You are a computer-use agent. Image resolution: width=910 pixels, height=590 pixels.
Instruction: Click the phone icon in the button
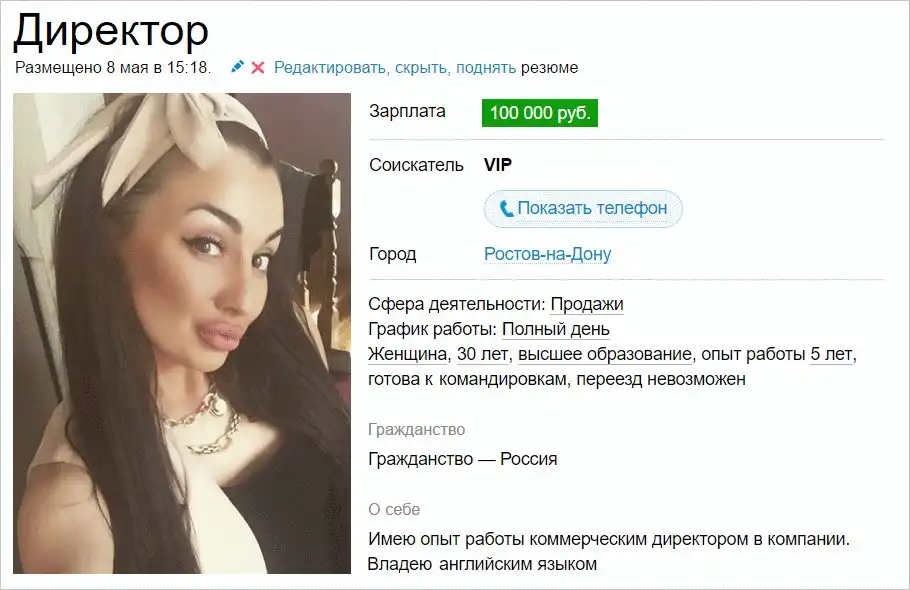point(506,209)
